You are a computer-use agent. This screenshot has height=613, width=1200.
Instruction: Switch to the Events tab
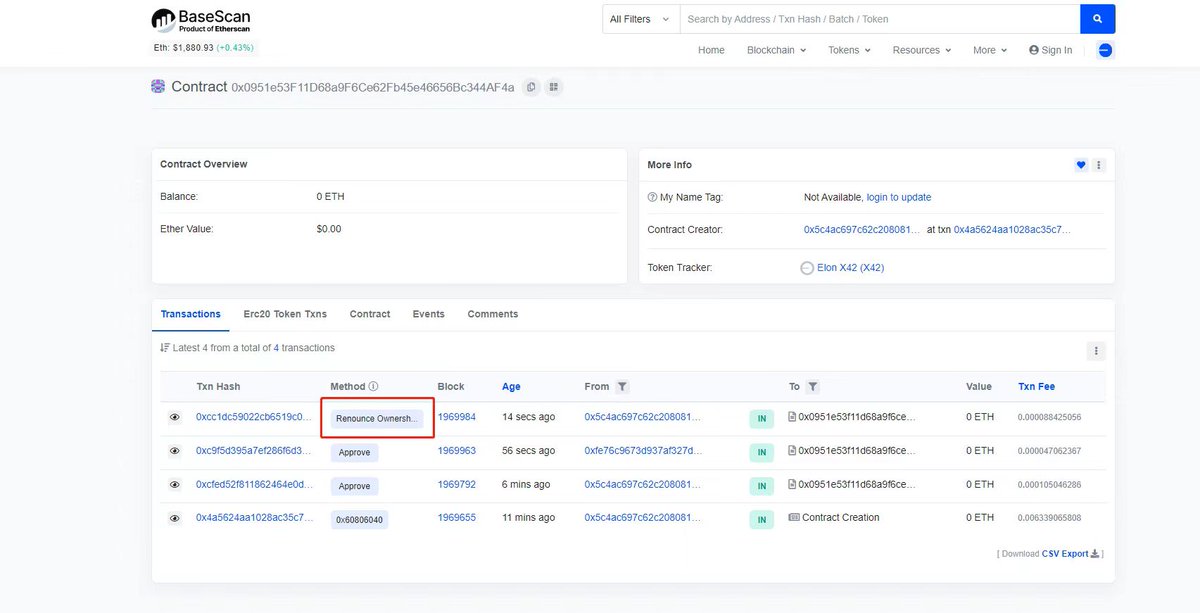428,314
